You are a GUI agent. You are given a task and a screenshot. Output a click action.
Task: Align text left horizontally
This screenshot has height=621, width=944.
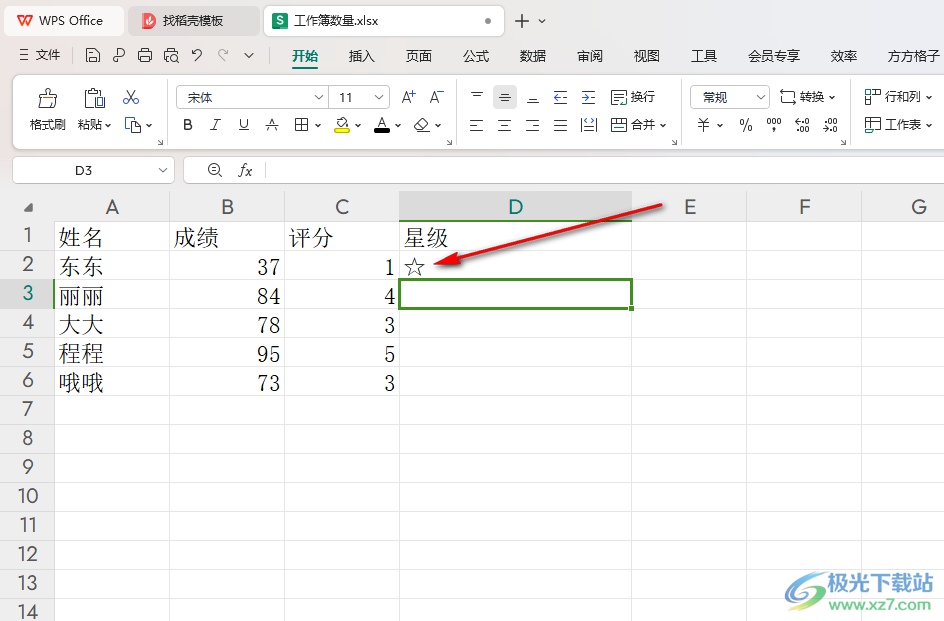pos(477,125)
